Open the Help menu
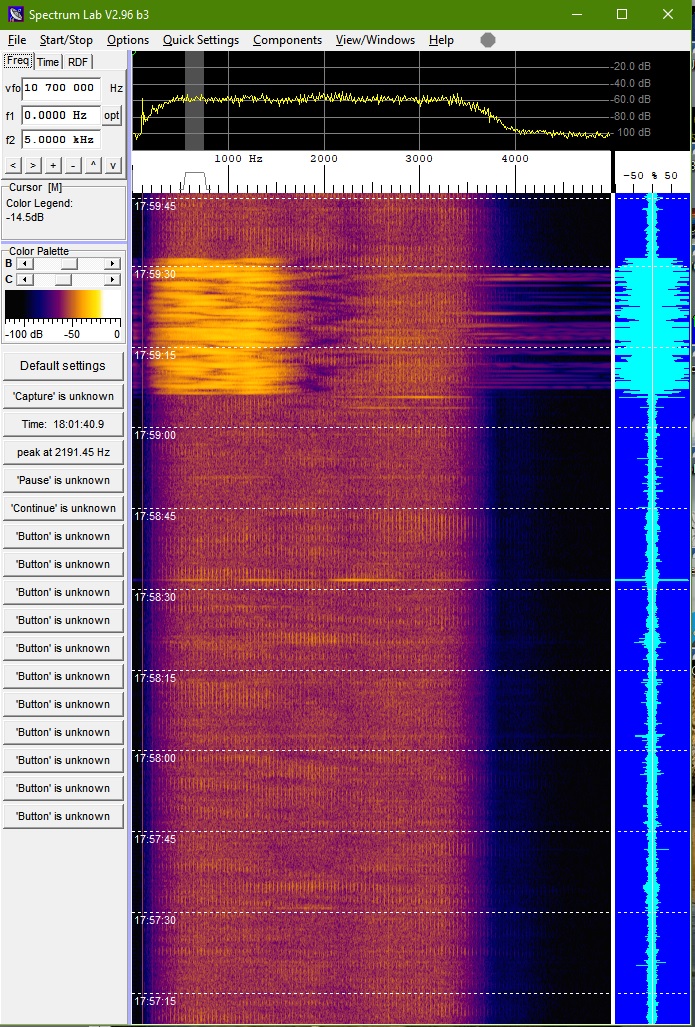 441,40
